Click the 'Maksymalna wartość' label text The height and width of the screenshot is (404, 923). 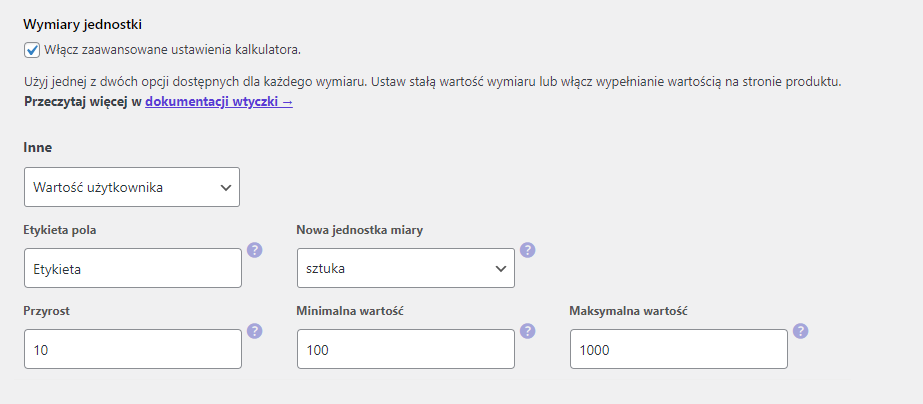629,312
